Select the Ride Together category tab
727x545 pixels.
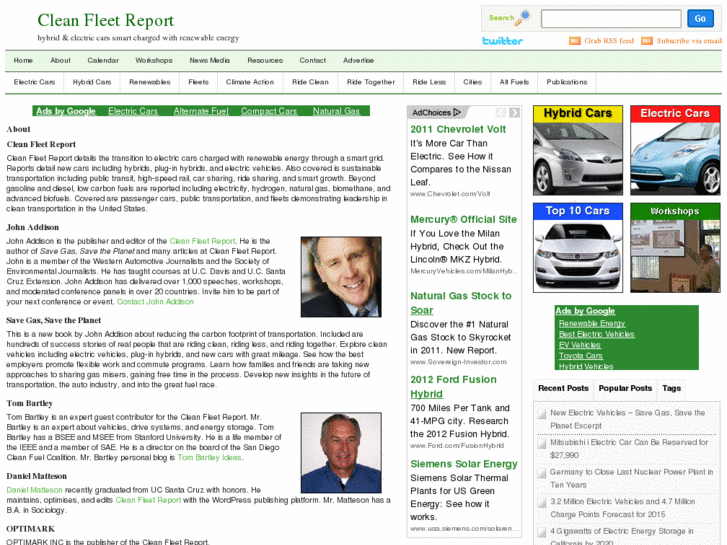point(371,82)
